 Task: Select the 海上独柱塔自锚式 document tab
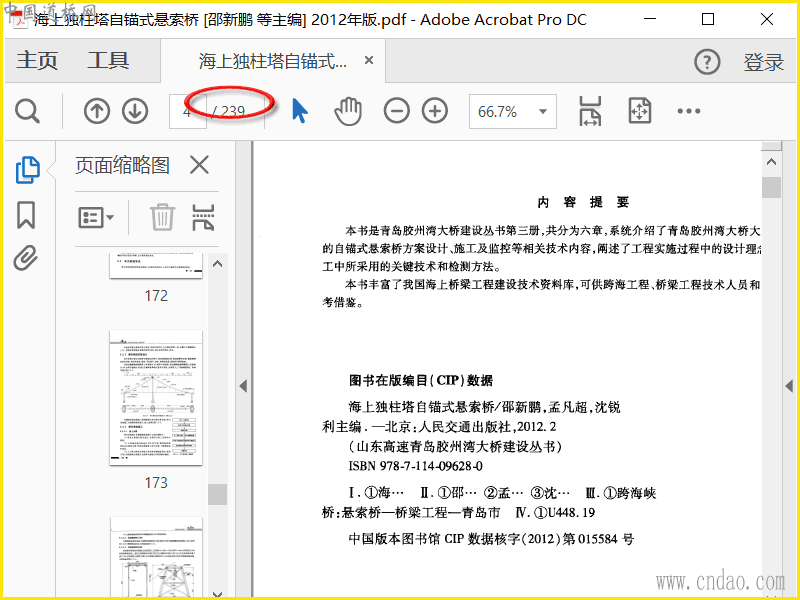click(x=272, y=61)
